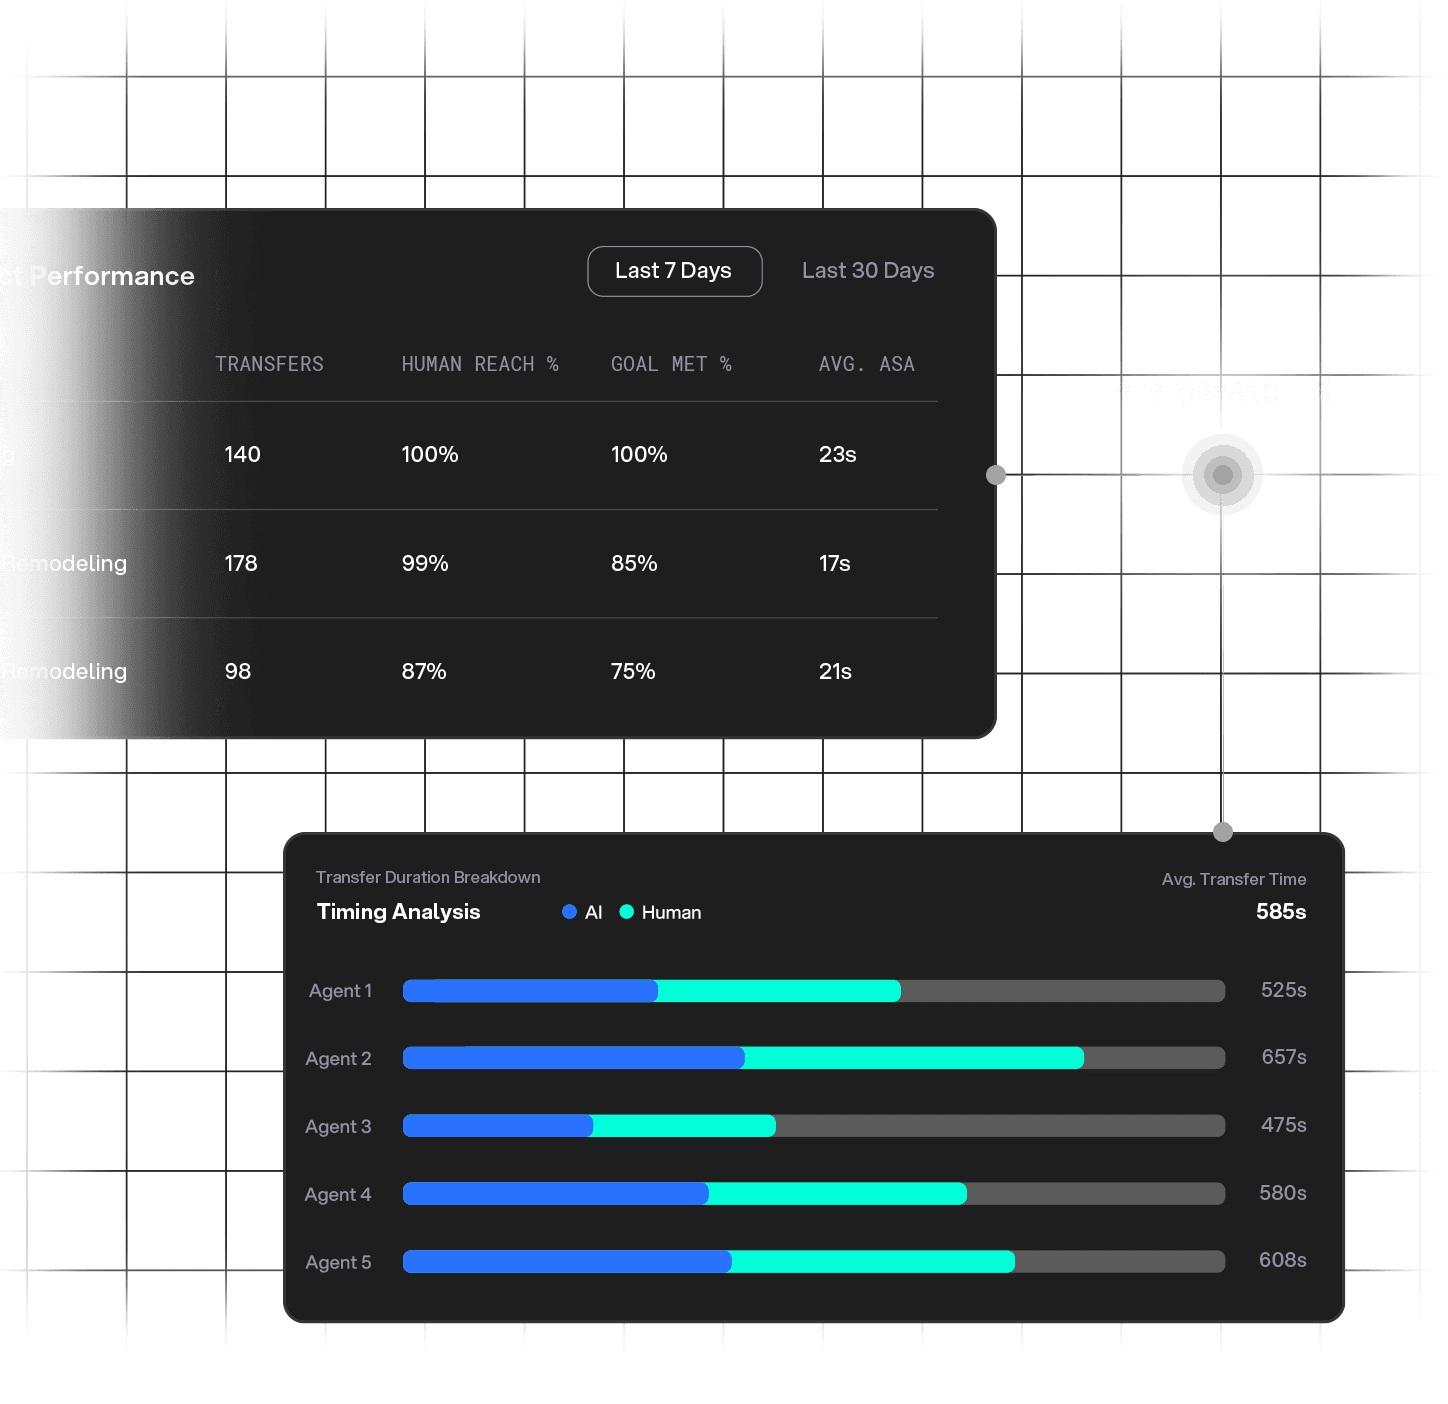Click the GOAL MET % column header
The width and height of the screenshot is (1448, 1404).
(671, 364)
